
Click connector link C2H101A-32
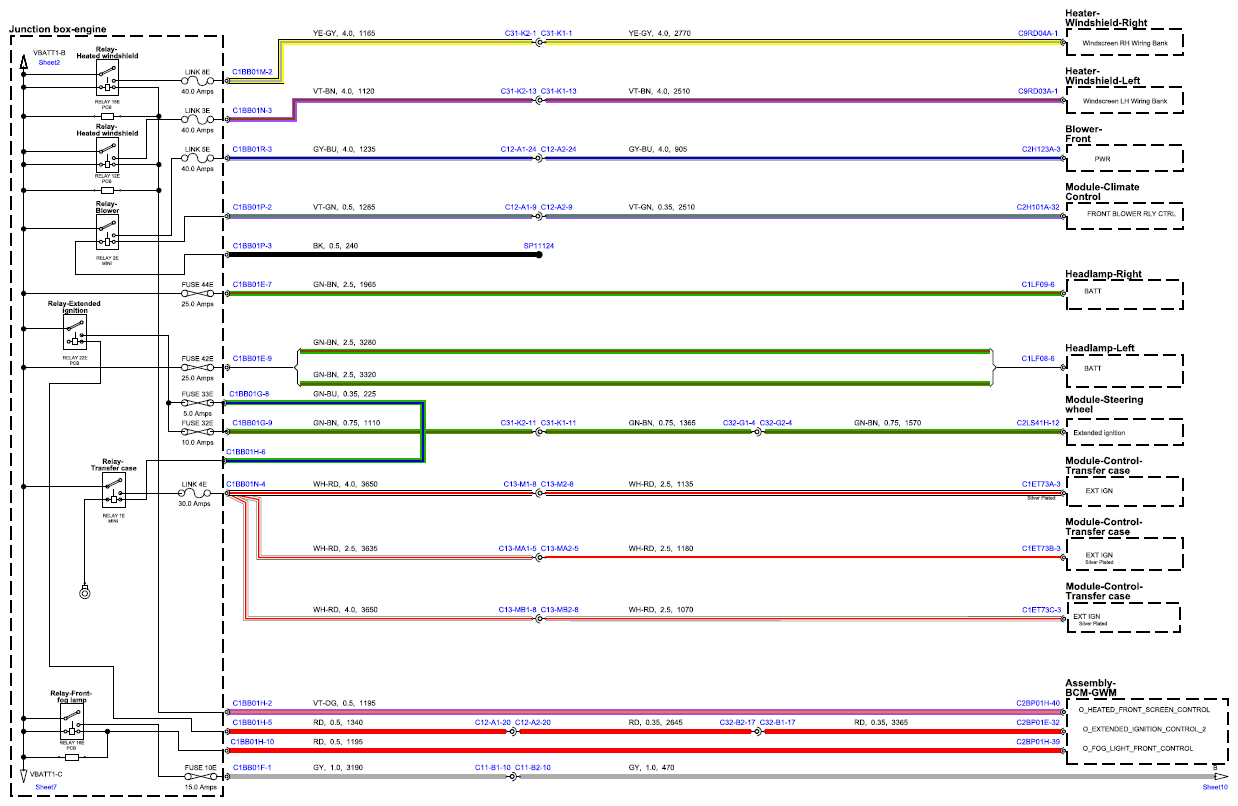(1039, 207)
